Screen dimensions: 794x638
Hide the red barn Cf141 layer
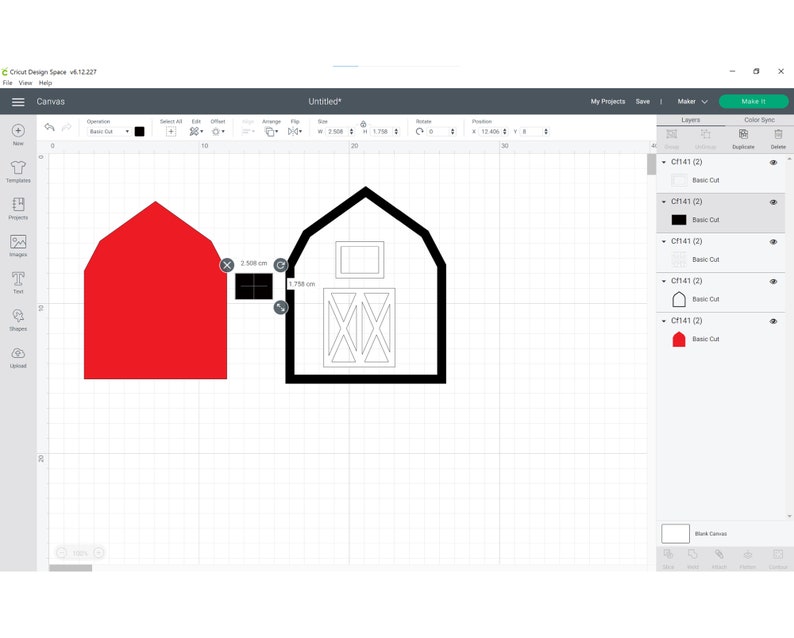[x=773, y=321]
